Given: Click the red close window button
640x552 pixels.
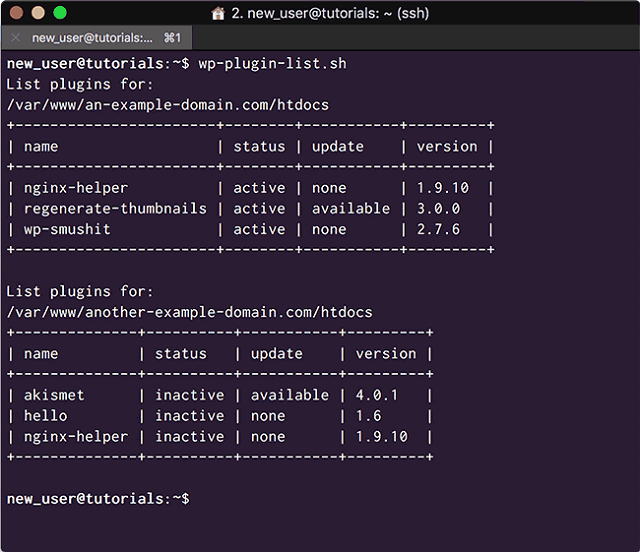Looking at the screenshot, I should [x=16, y=13].
